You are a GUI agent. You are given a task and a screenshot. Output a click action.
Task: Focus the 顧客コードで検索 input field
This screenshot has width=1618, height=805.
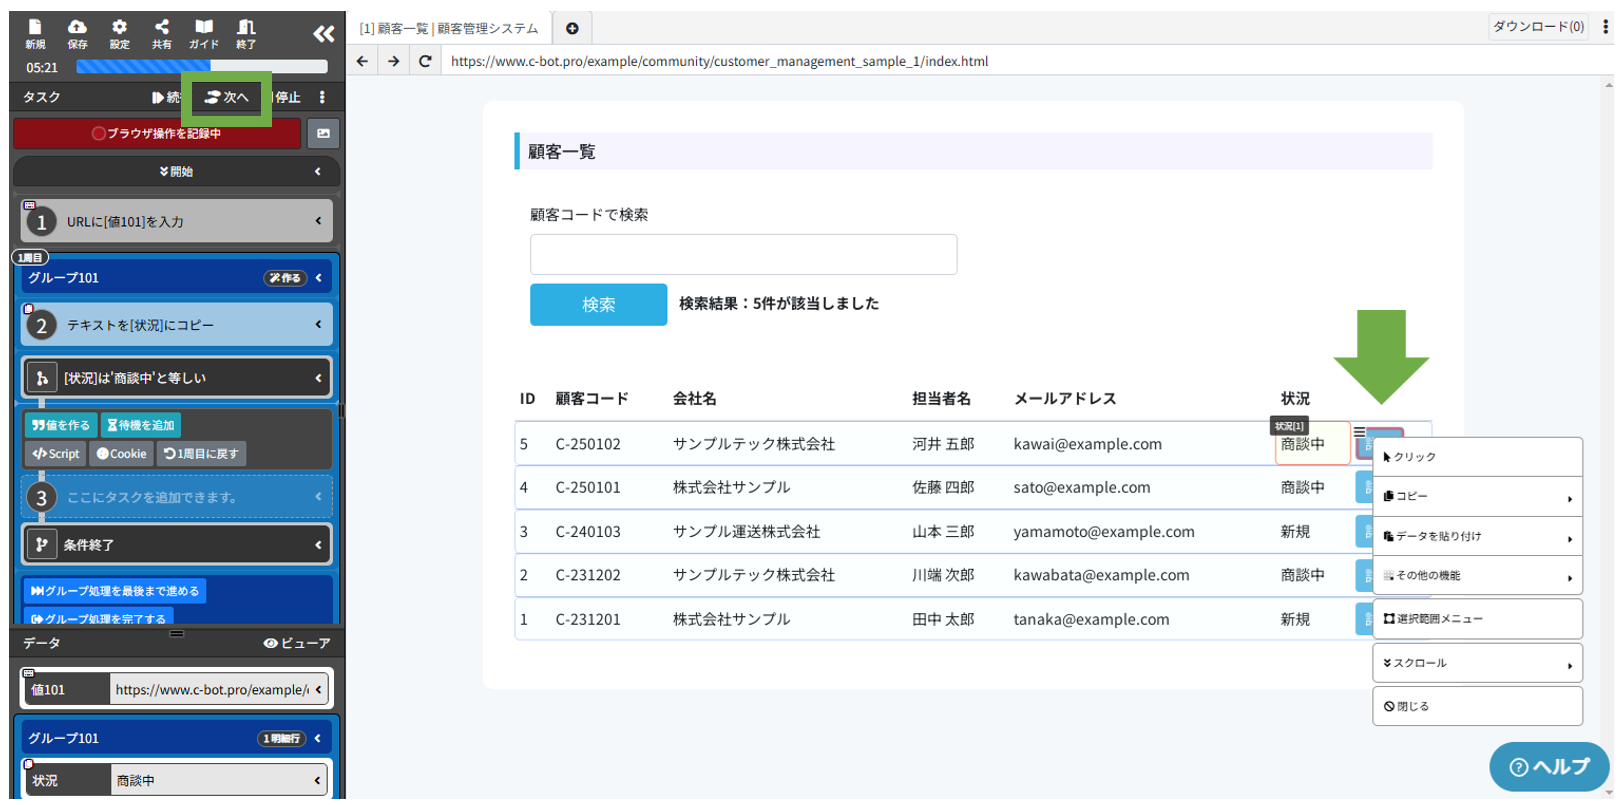[x=743, y=254]
